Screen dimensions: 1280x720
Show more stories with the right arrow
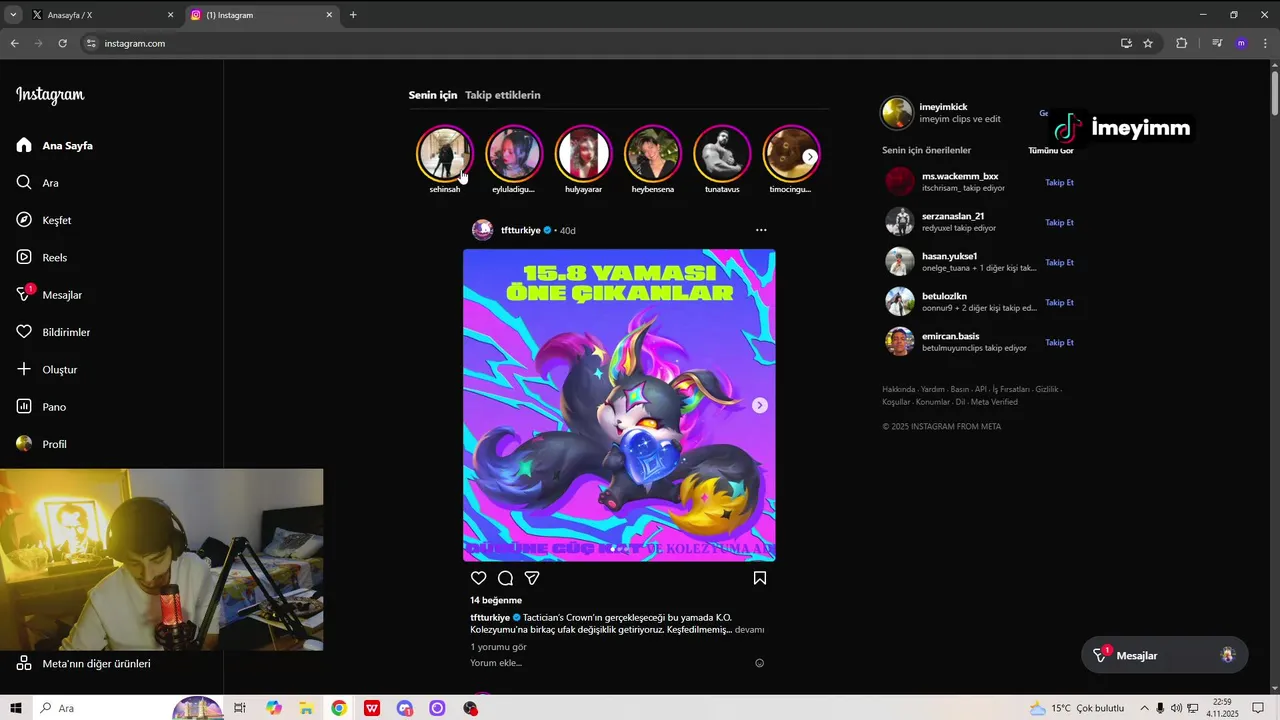pyautogui.click(x=810, y=157)
